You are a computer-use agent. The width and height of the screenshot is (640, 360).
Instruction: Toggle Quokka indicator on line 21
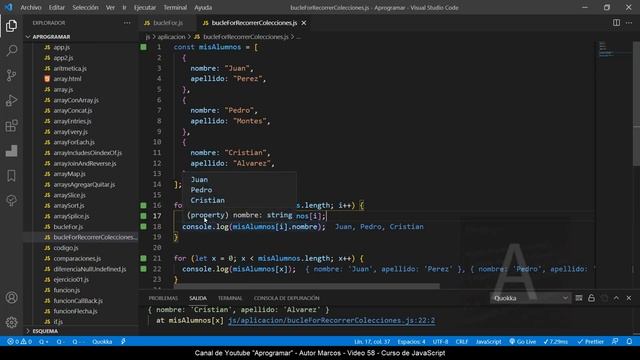(x=144, y=258)
